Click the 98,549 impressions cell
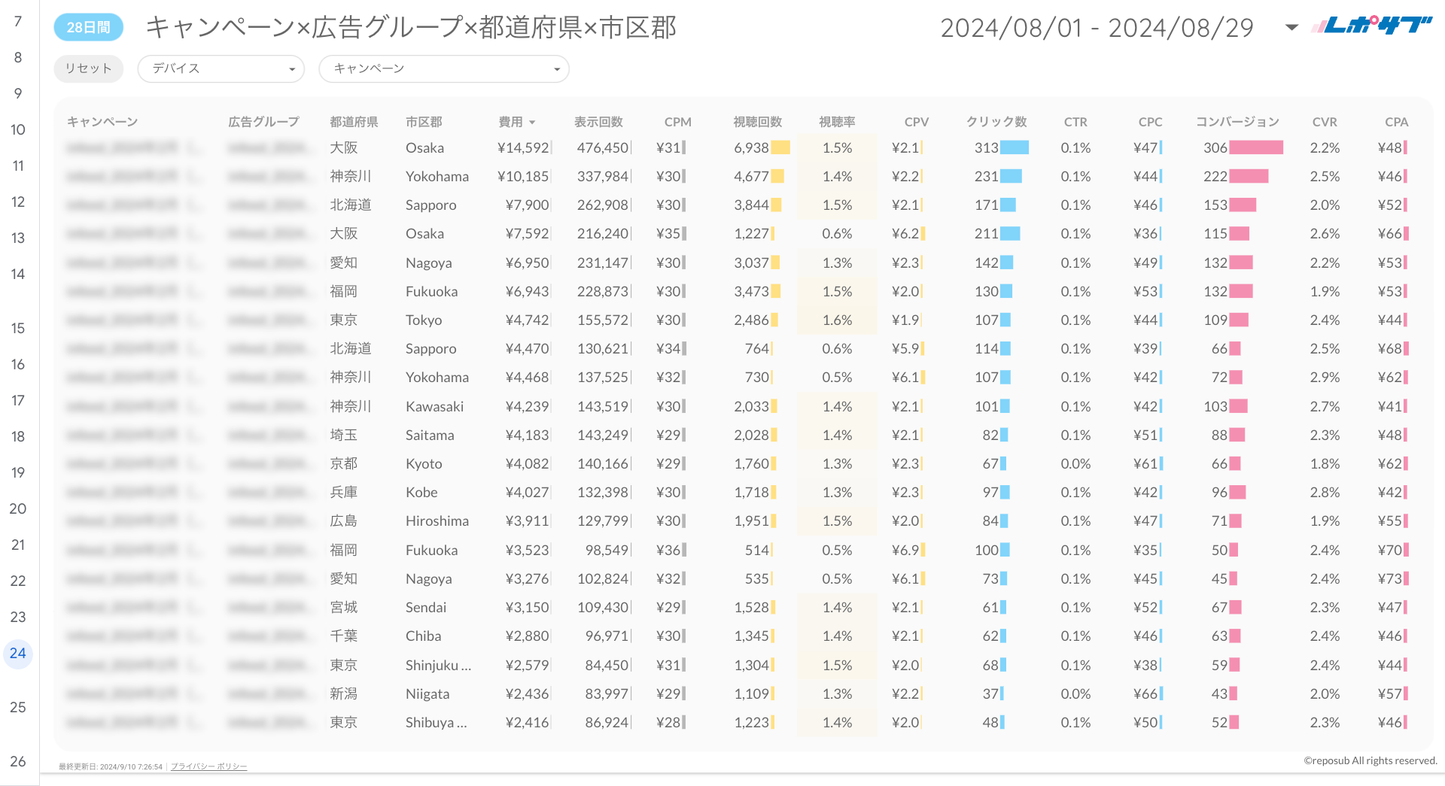Image resolution: width=1445 pixels, height=786 pixels. 607,551
